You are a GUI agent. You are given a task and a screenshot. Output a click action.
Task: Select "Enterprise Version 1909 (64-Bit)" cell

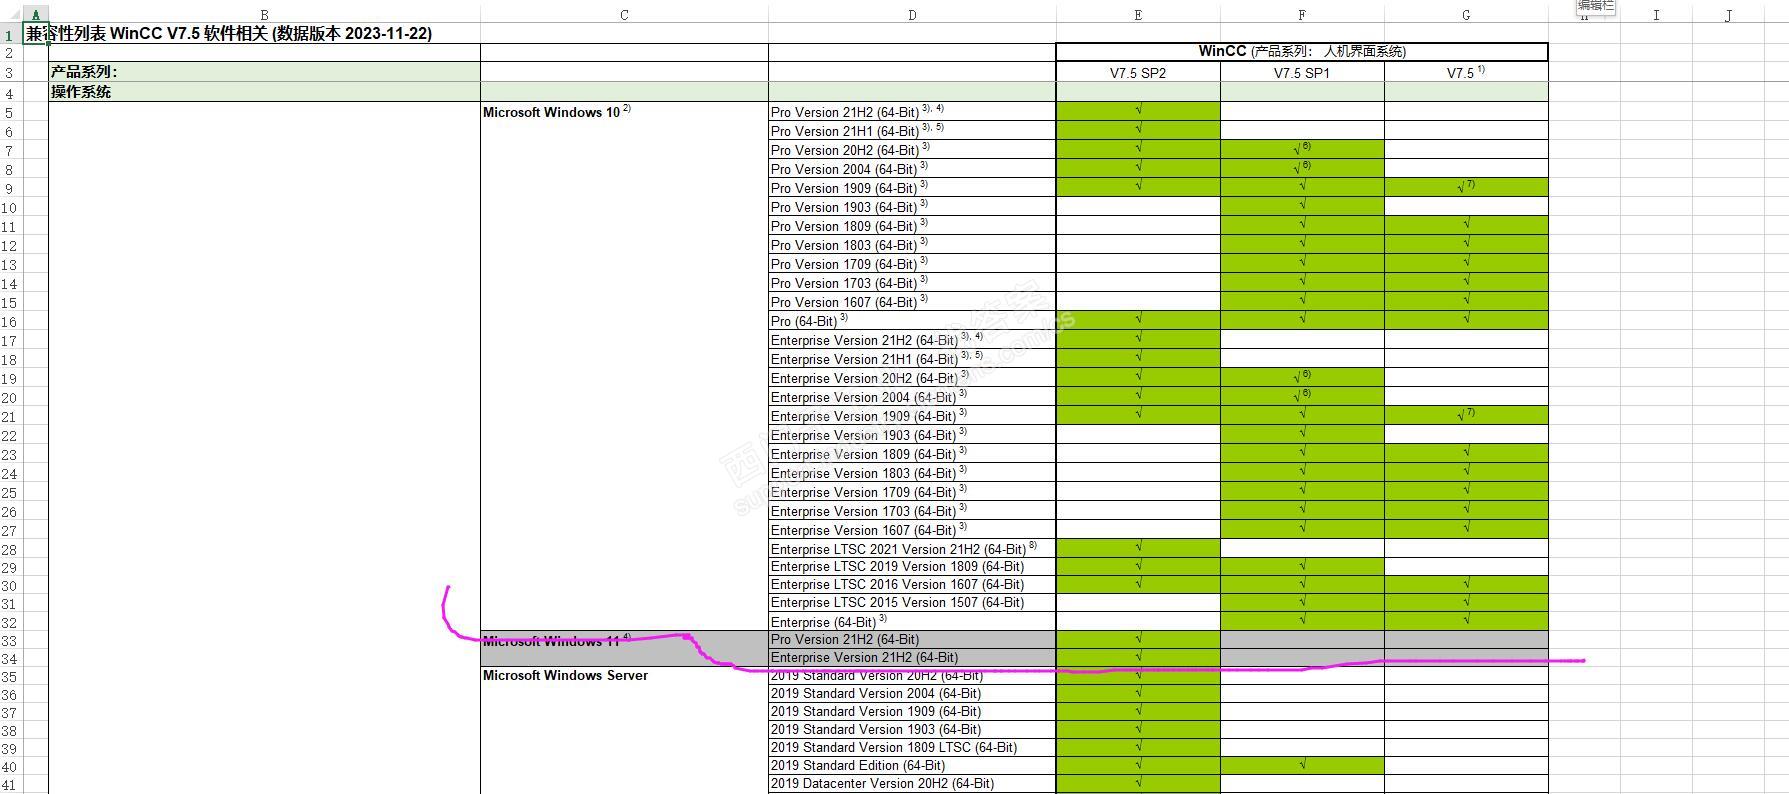tap(912, 416)
